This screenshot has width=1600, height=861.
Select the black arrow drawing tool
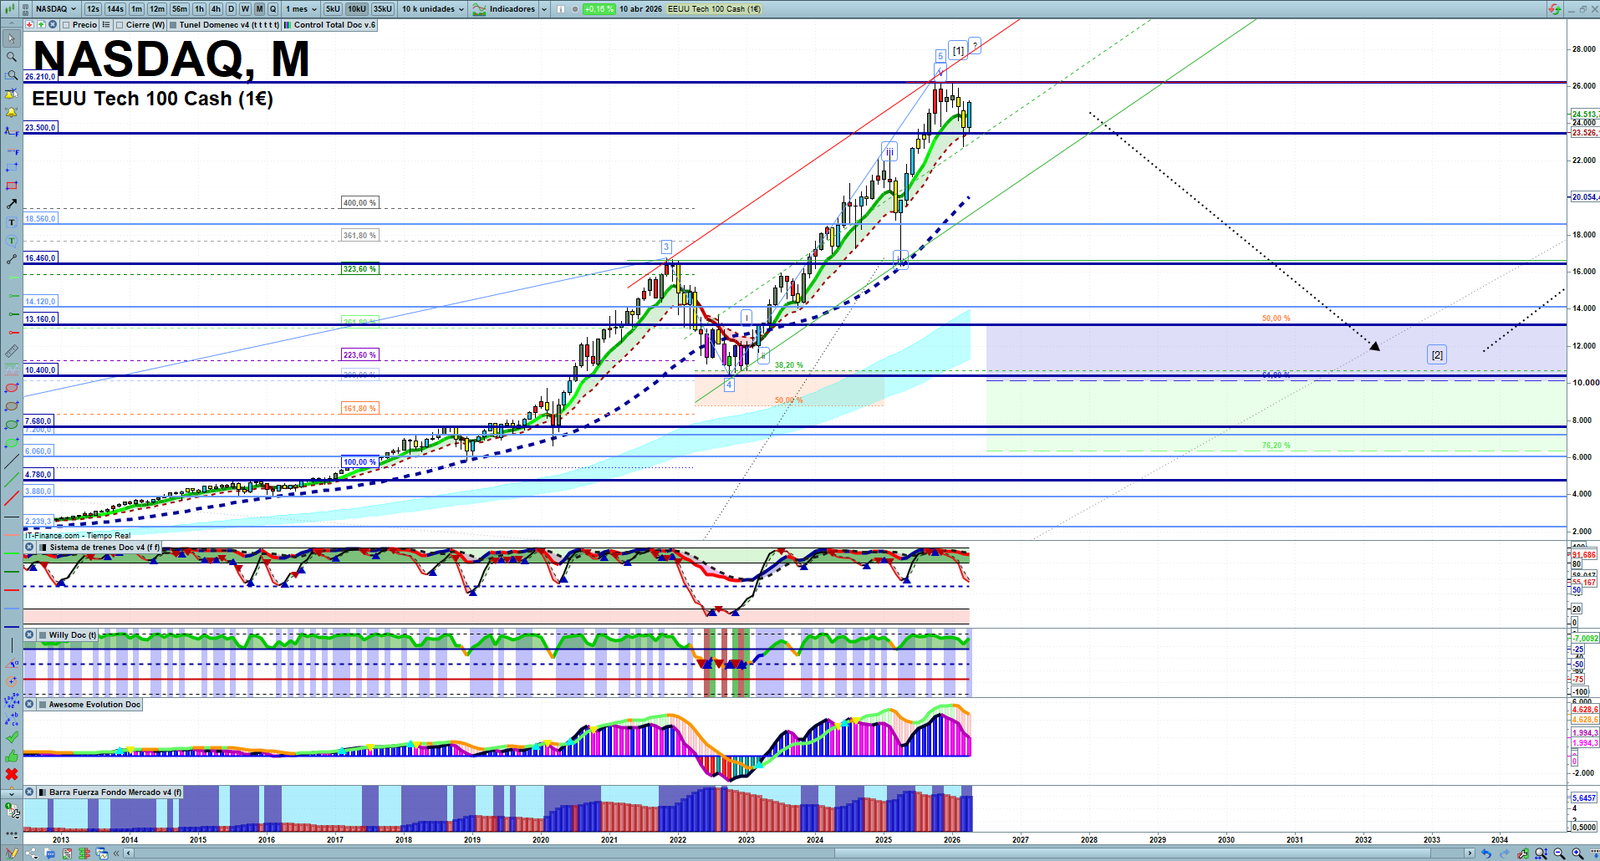pyautogui.click(x=11, y=204)
